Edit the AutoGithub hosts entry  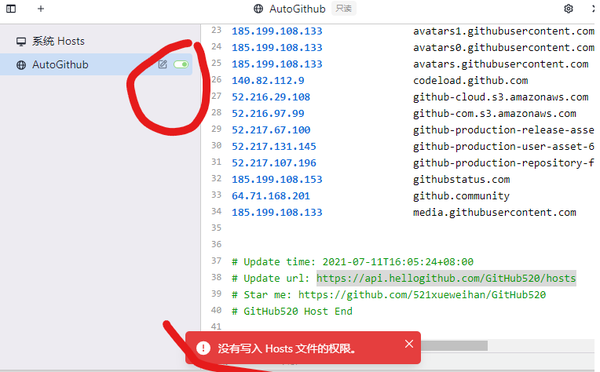point(162,64)
